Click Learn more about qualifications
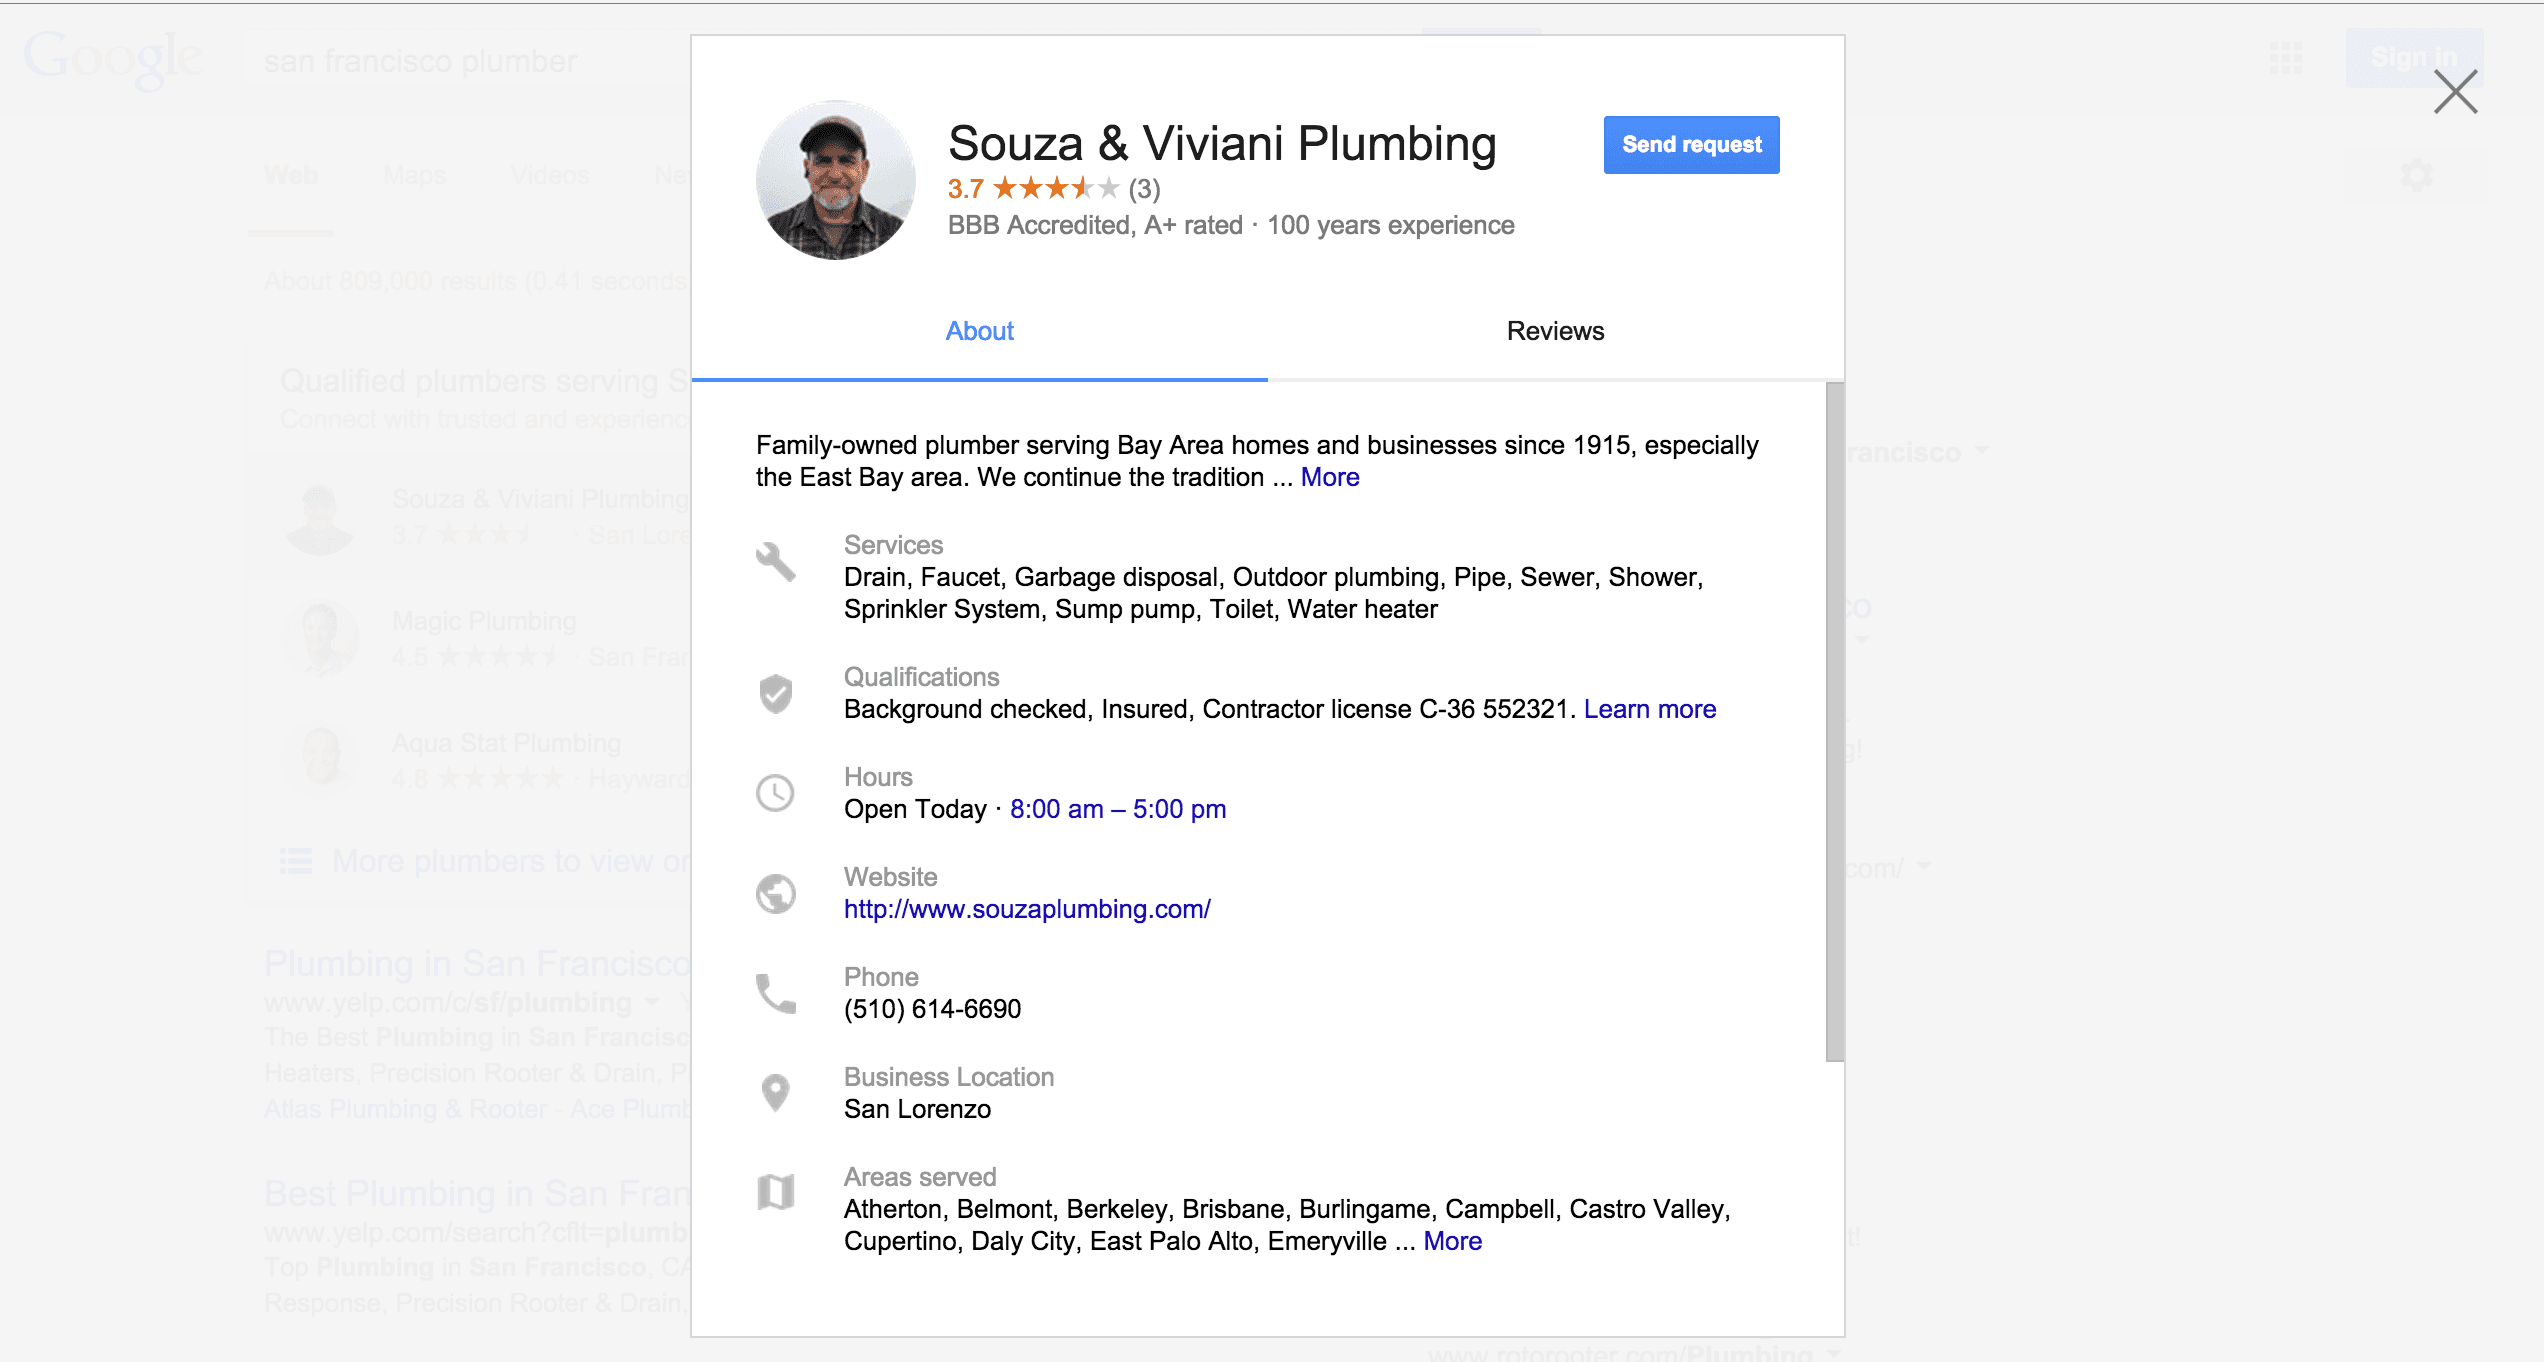 point(1649,709)
